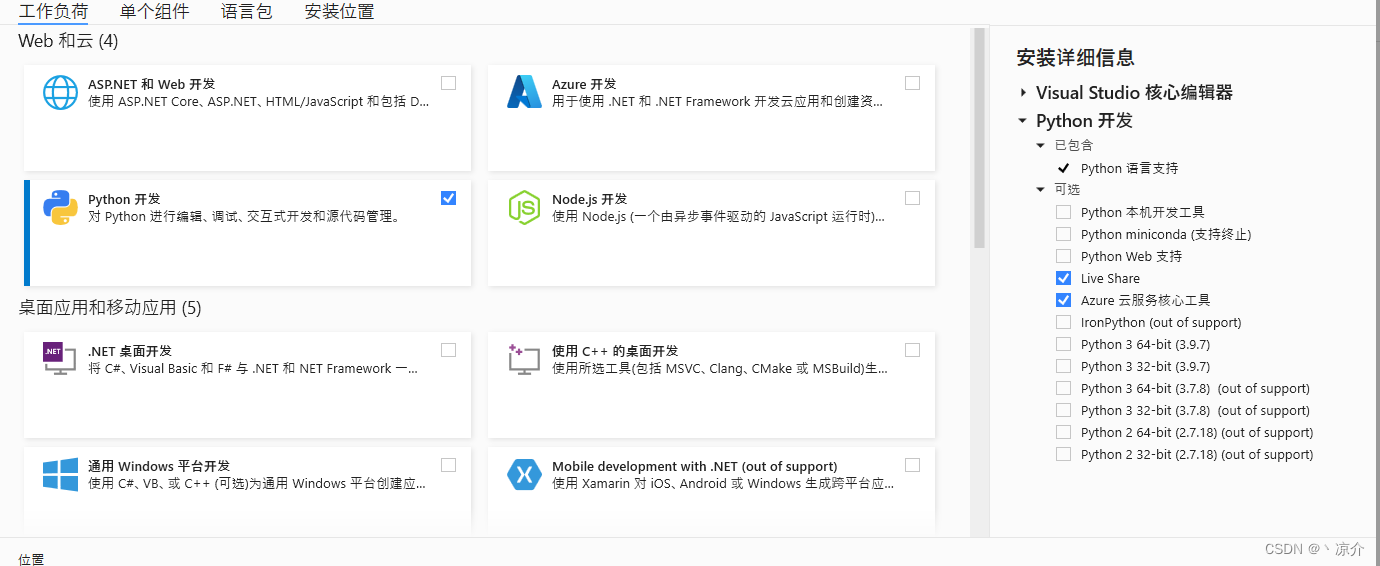The image size is (1380, 566).
Task: Check Python 2 64-bit (2.7.18) option
Action: pos(1063,432)
